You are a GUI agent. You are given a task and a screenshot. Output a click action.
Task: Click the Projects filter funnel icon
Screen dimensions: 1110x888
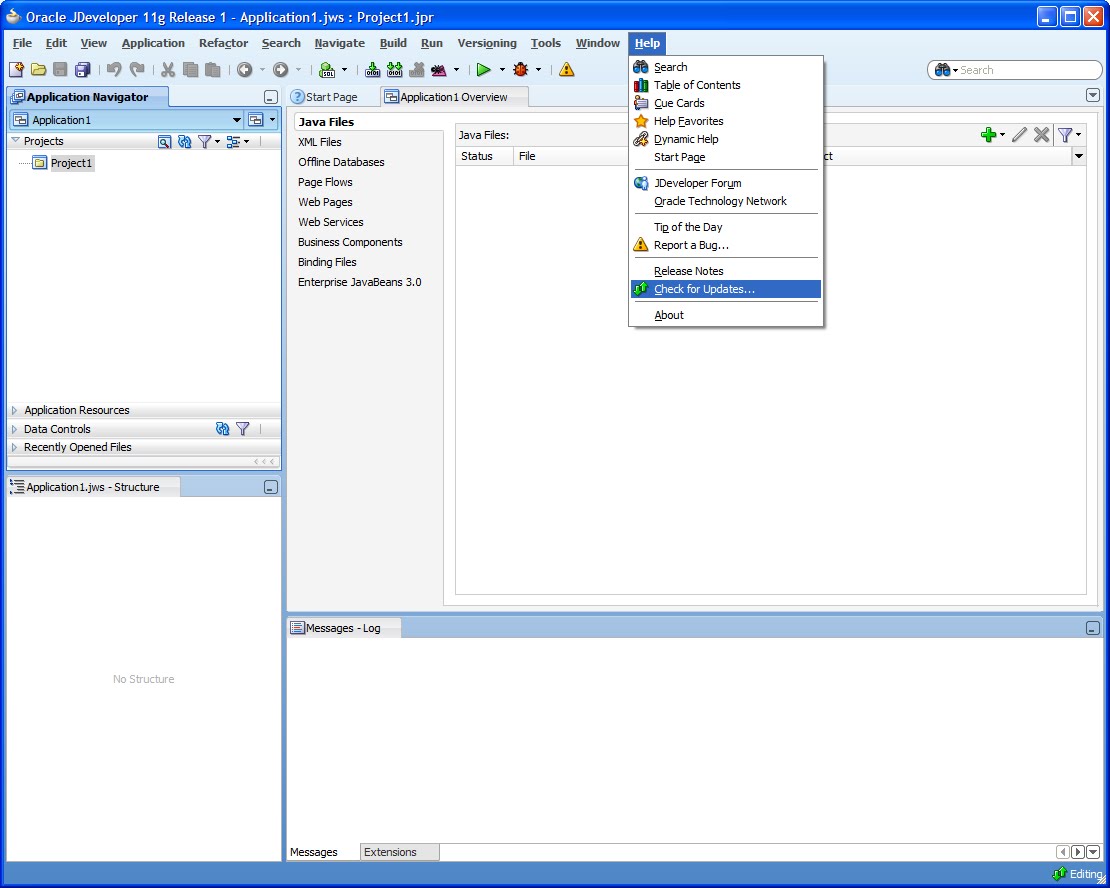(x=205, y=142)
